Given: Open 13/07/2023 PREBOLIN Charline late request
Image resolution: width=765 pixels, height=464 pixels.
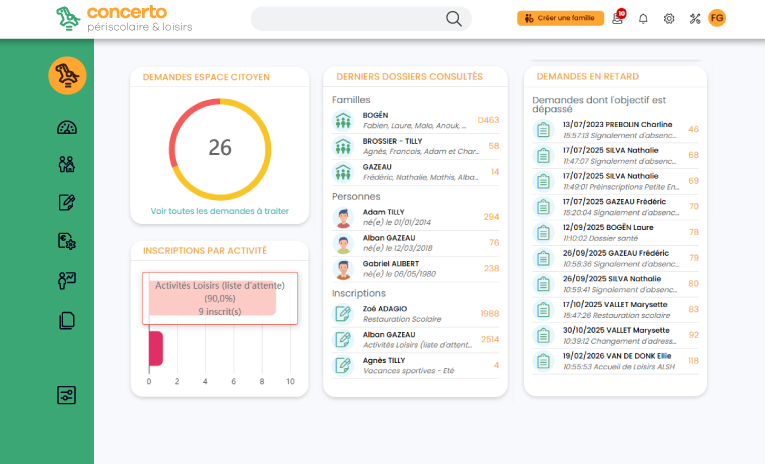Looking at the screenshot, I should 615,130.
